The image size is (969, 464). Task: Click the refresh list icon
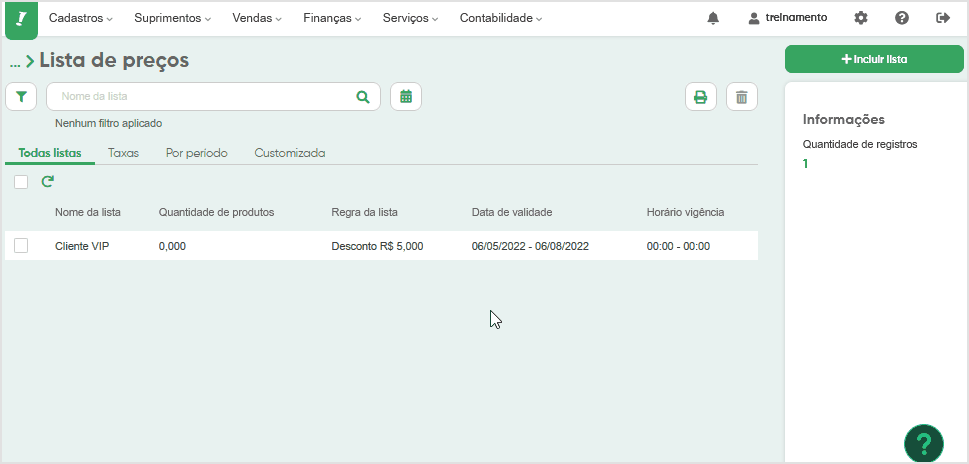(48, 182)
